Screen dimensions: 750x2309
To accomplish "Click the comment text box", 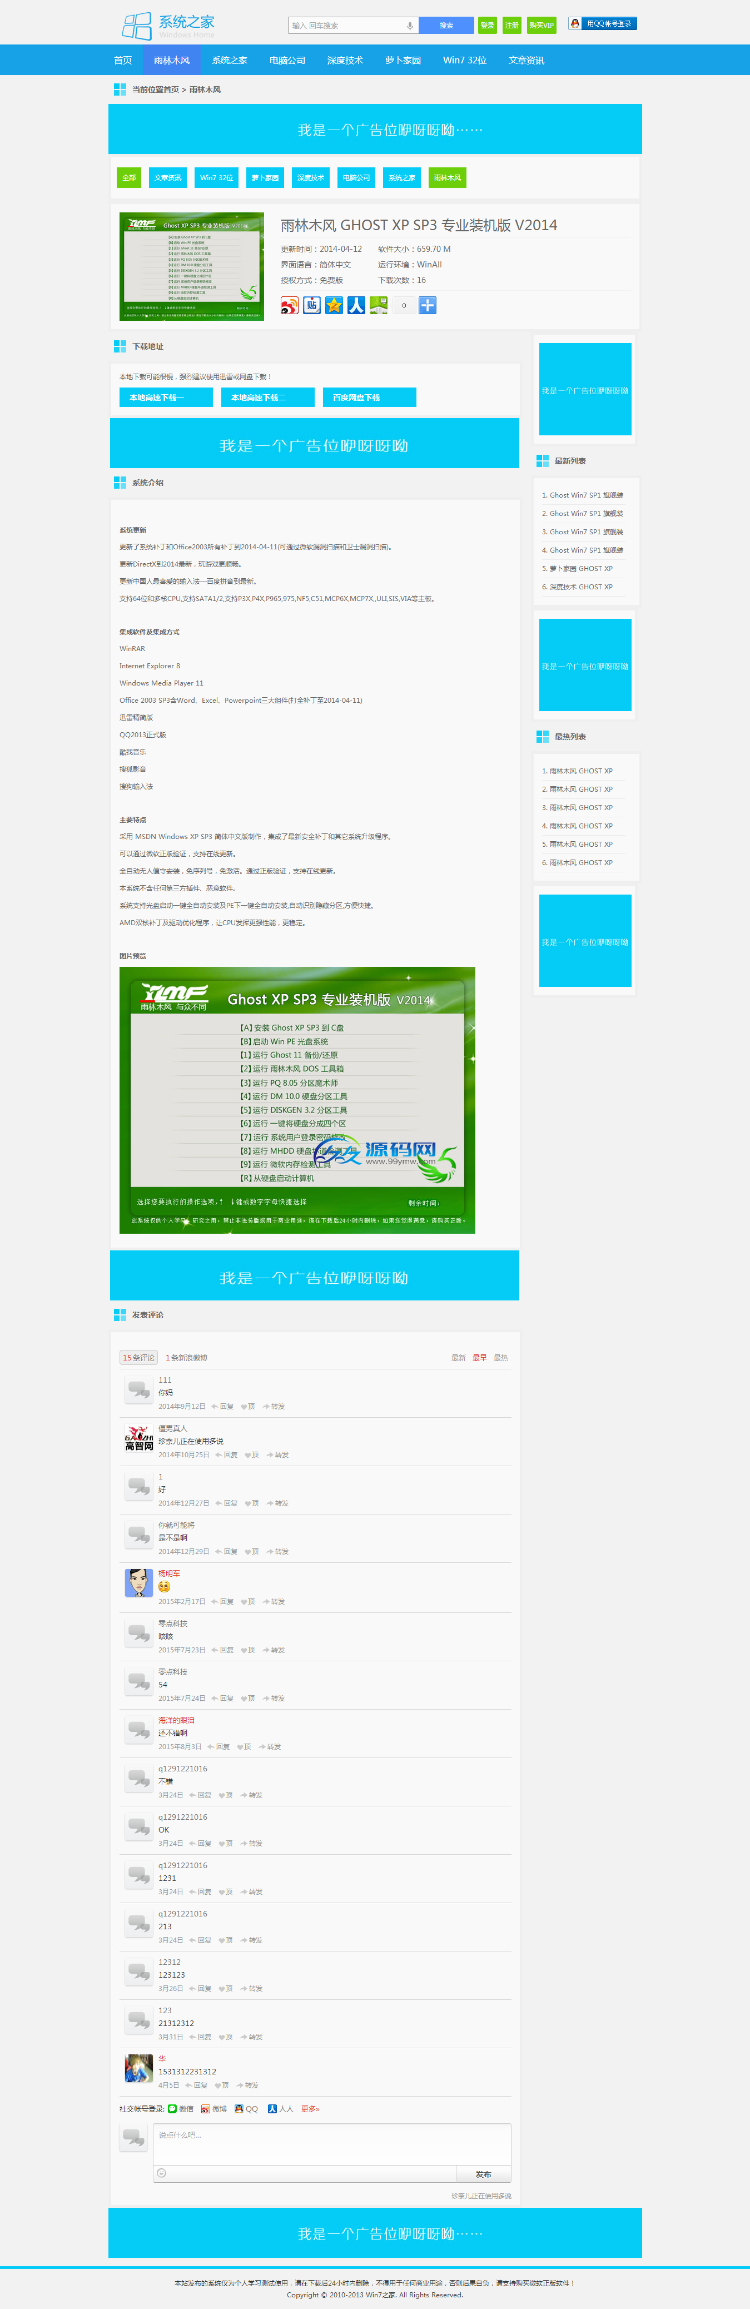I will (332, 2144).
